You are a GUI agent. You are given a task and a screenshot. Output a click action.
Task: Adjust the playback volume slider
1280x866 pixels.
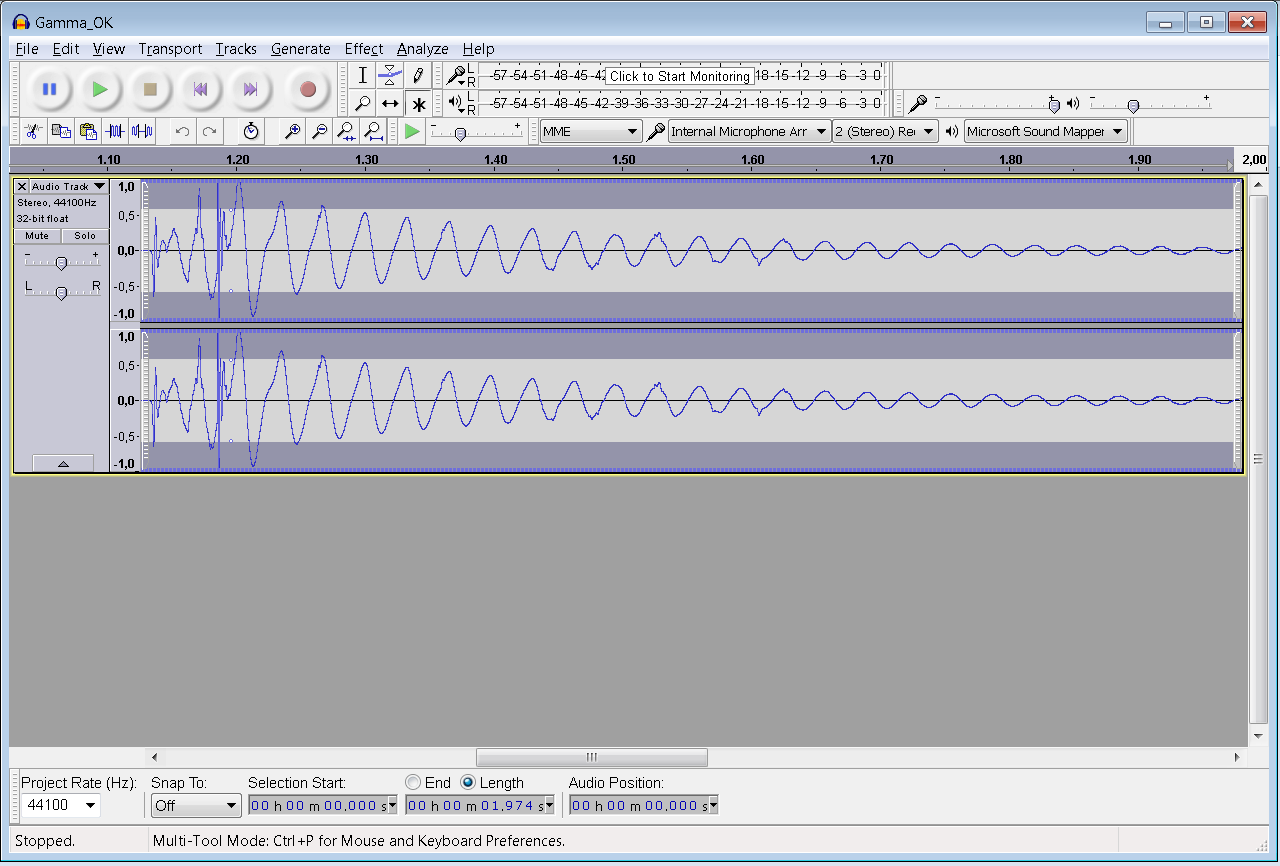(x=1150, y=104)
